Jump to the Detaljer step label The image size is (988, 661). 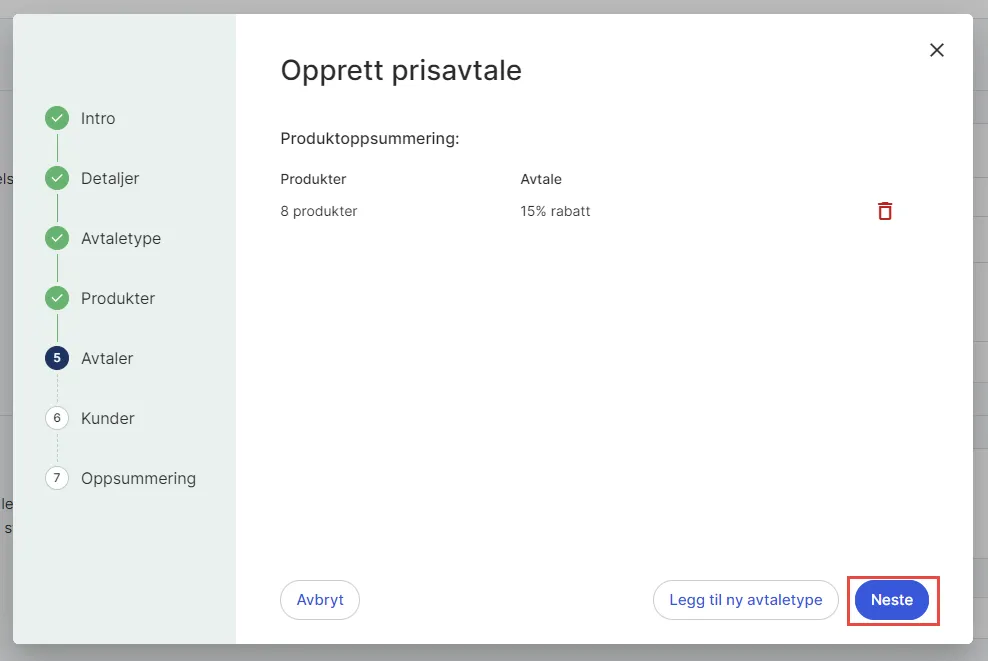tap(110, 178)
